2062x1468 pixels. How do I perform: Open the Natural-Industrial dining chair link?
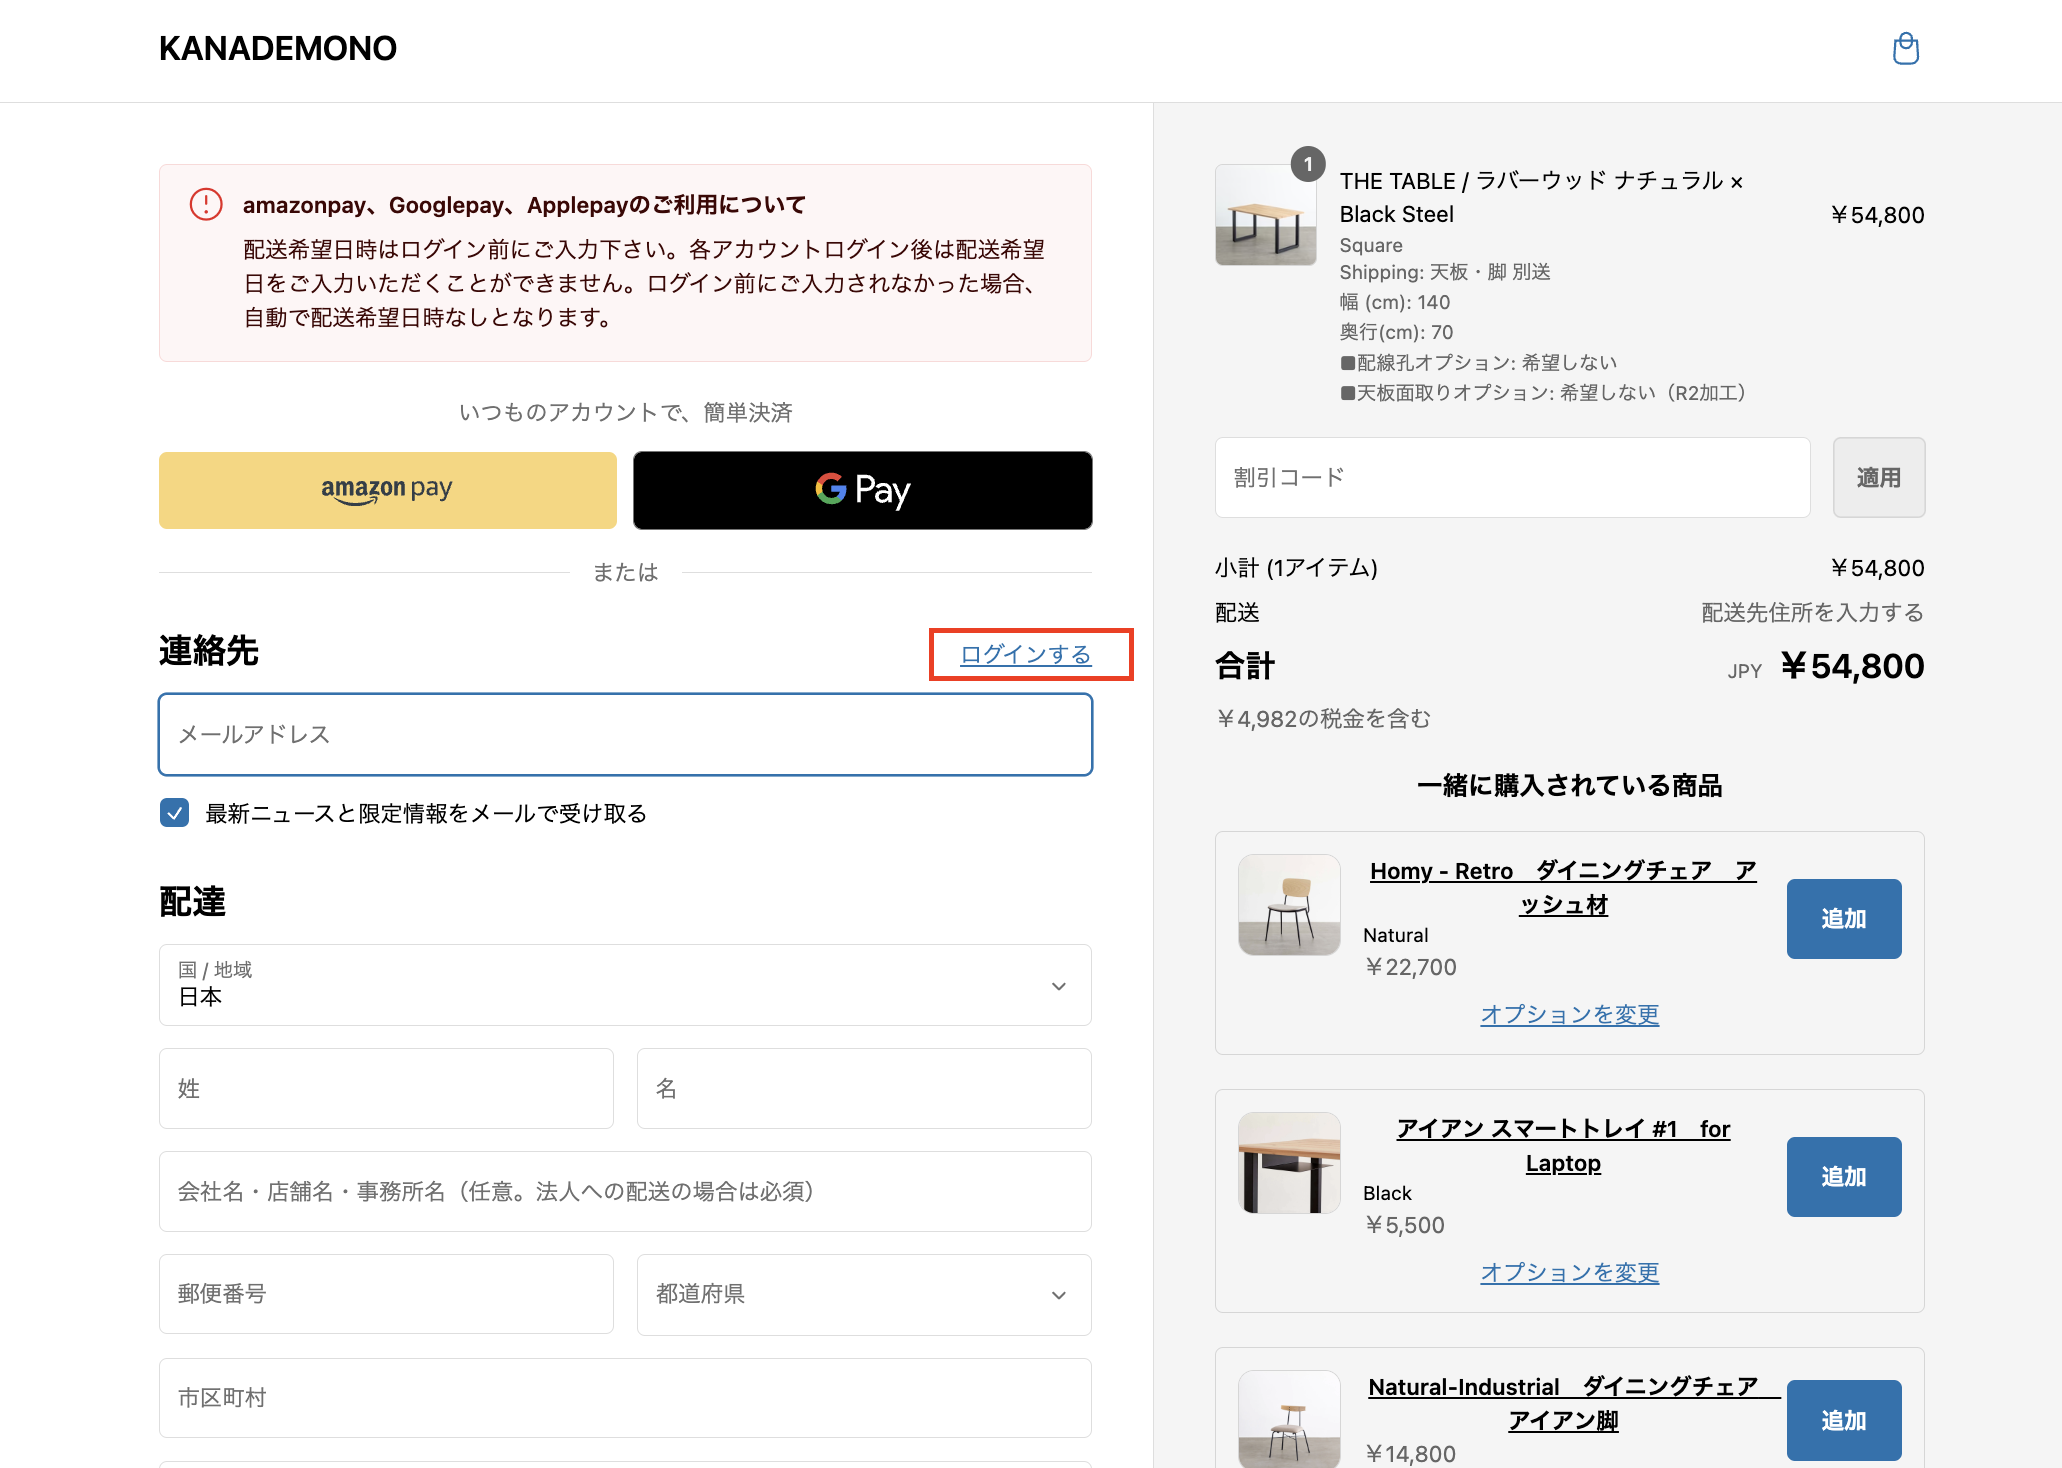(1563, 1403)
